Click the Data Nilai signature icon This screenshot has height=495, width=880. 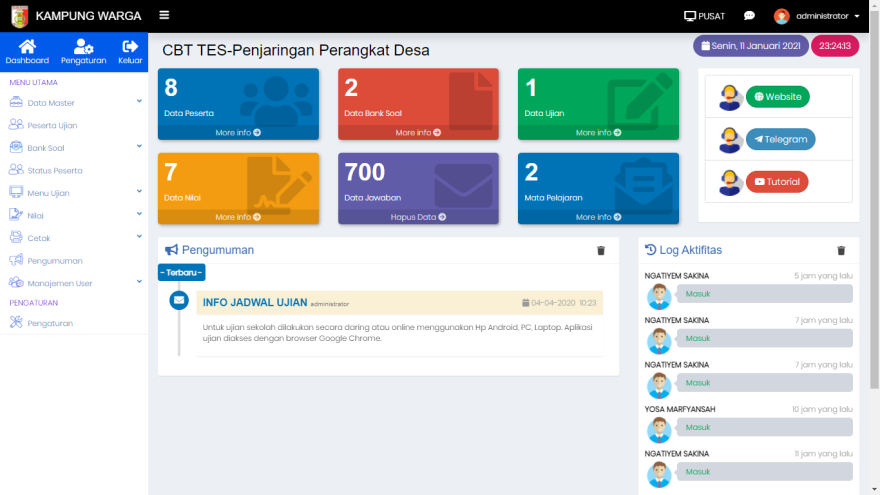pos(279,185)
